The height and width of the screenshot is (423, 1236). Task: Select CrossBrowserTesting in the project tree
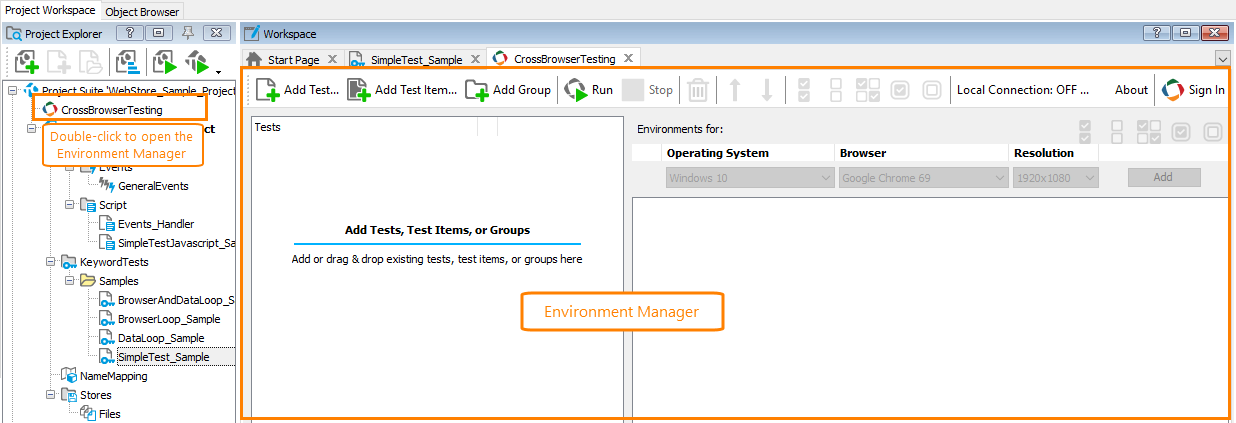(x=111, y=110)
